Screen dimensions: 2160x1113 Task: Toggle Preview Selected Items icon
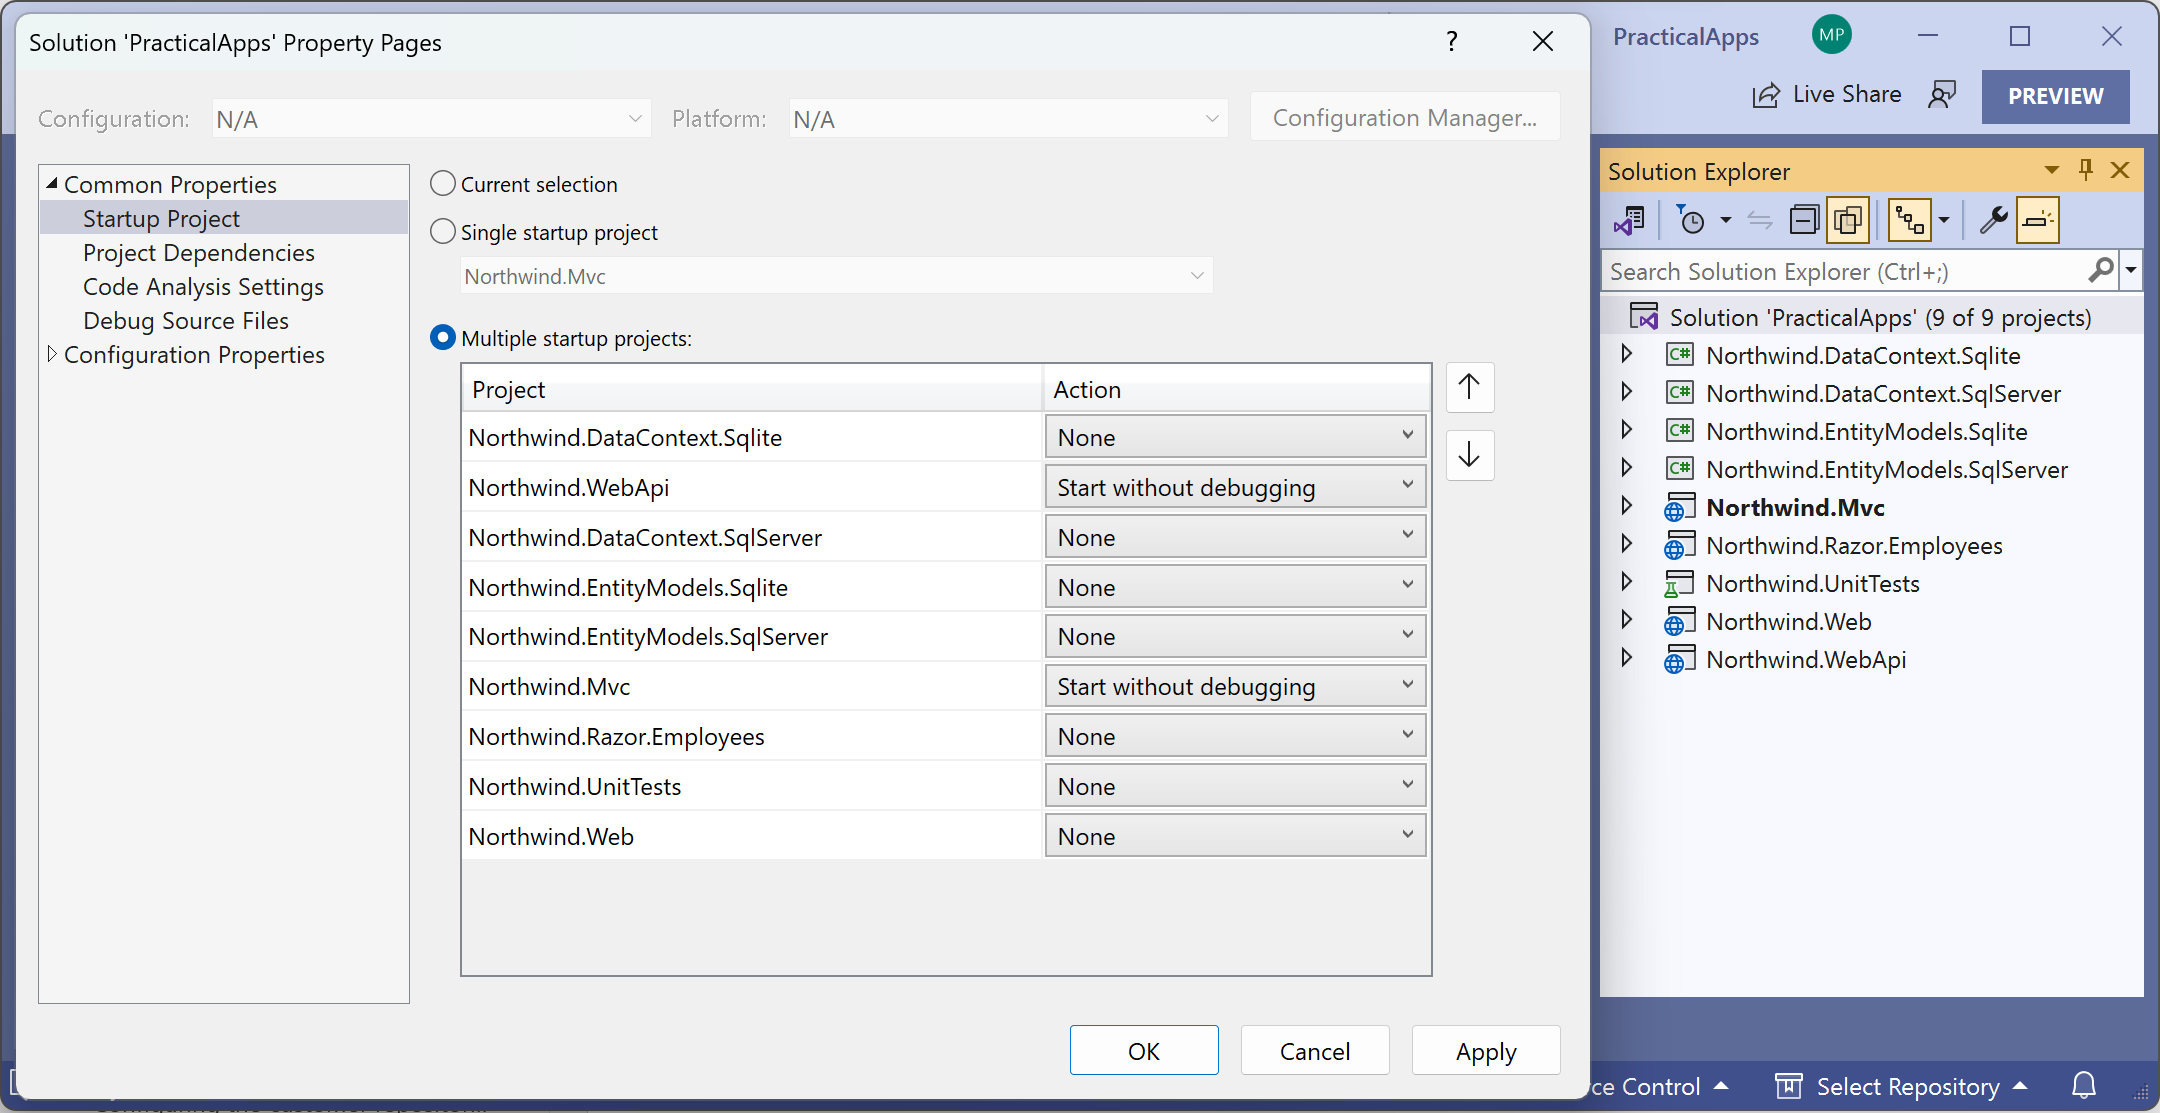(2038, 220)
